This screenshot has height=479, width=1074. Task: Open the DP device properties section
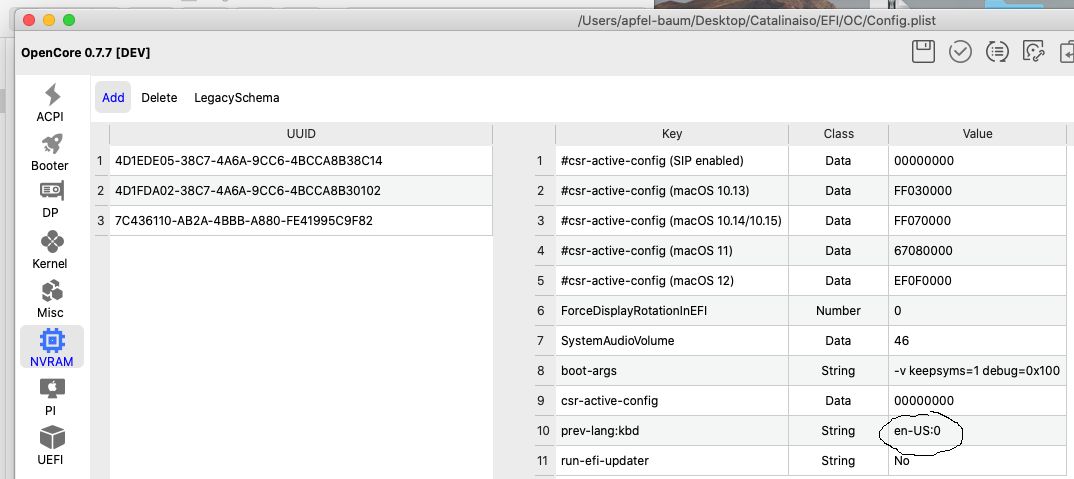[x=50, y=200]
